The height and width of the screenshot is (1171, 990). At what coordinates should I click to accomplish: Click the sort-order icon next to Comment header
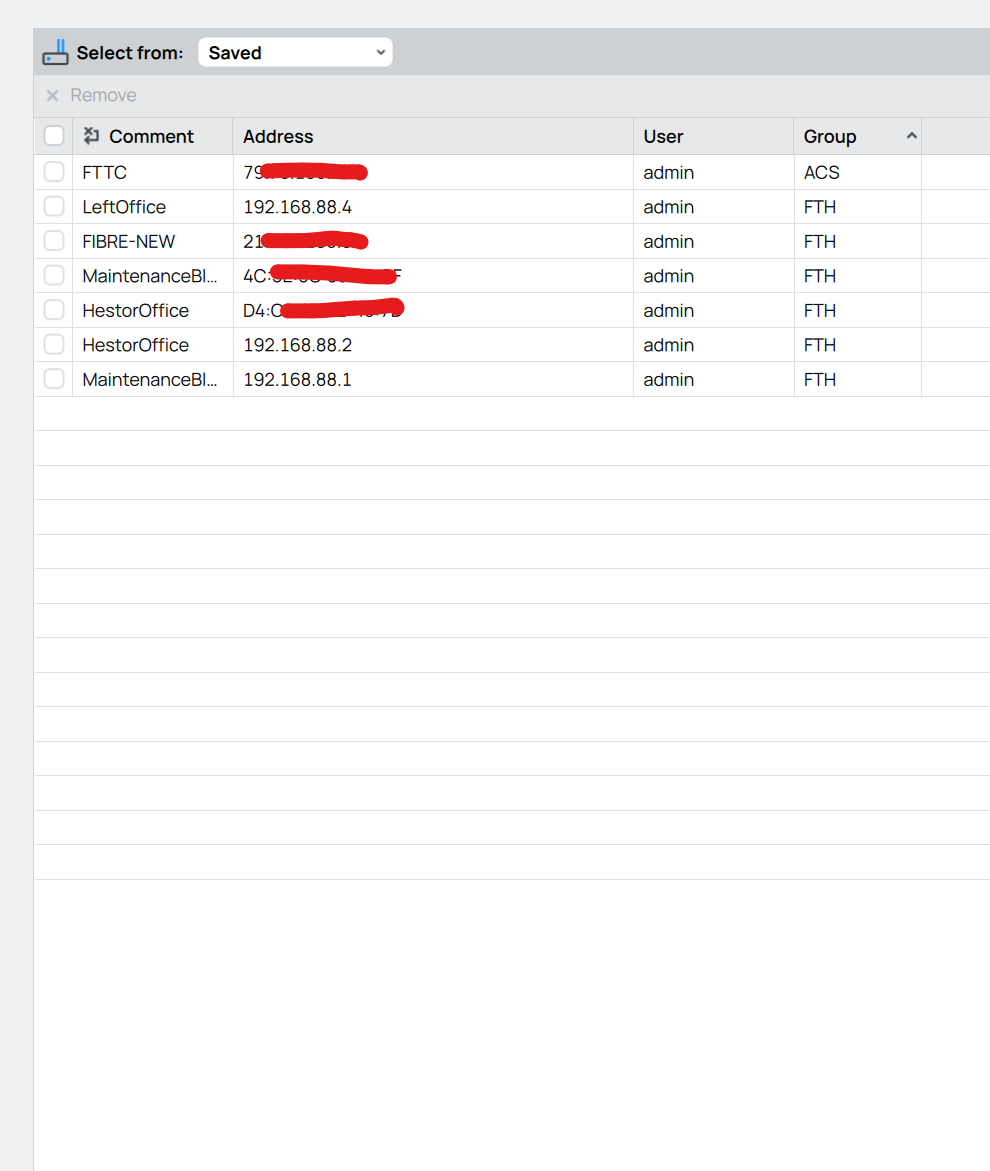(x=90, y=135)
